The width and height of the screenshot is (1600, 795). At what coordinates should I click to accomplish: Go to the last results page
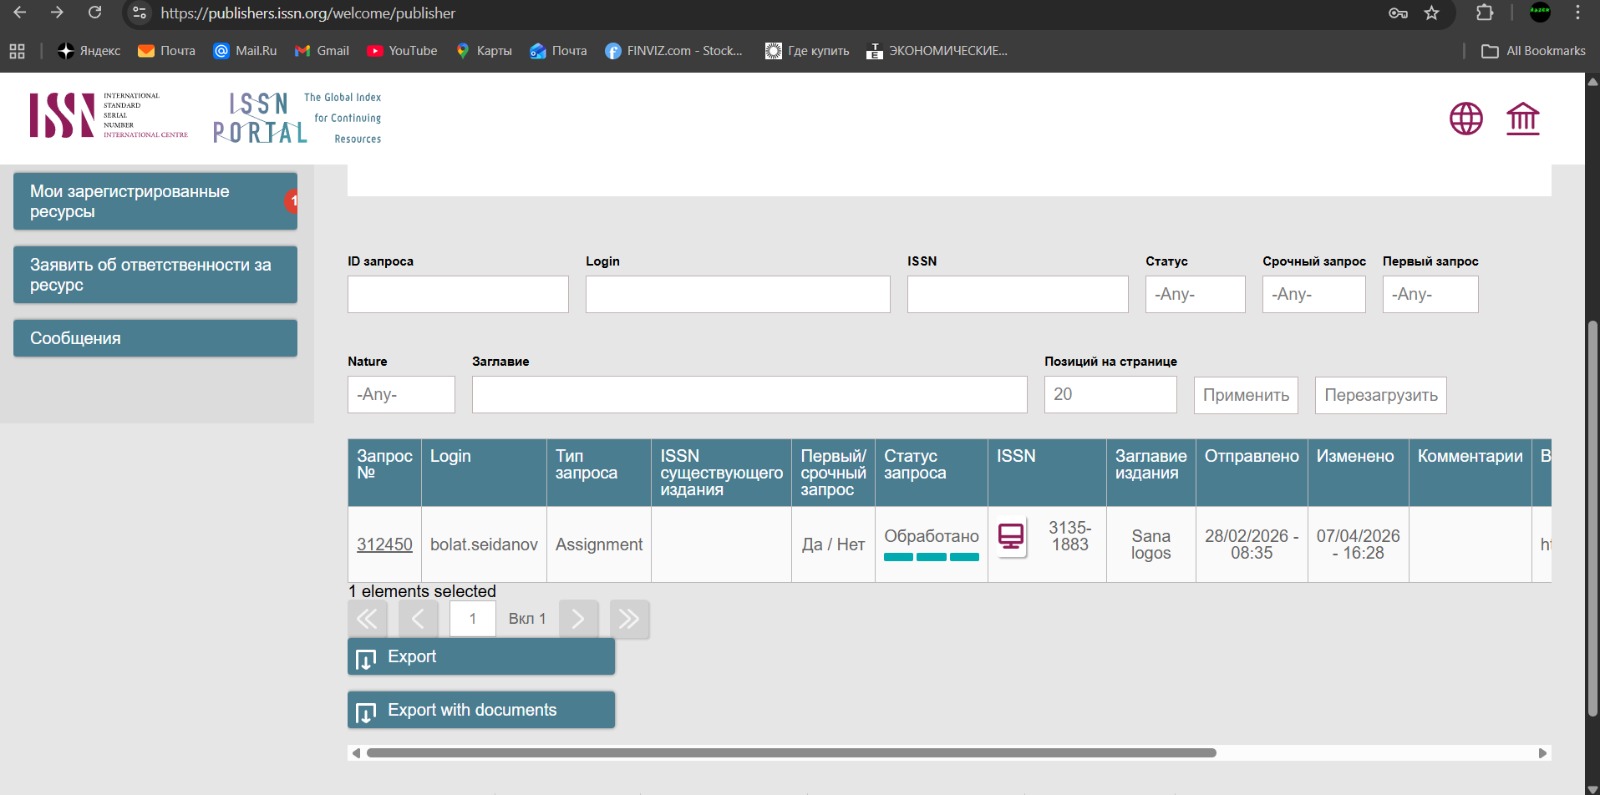click(629, 619)
